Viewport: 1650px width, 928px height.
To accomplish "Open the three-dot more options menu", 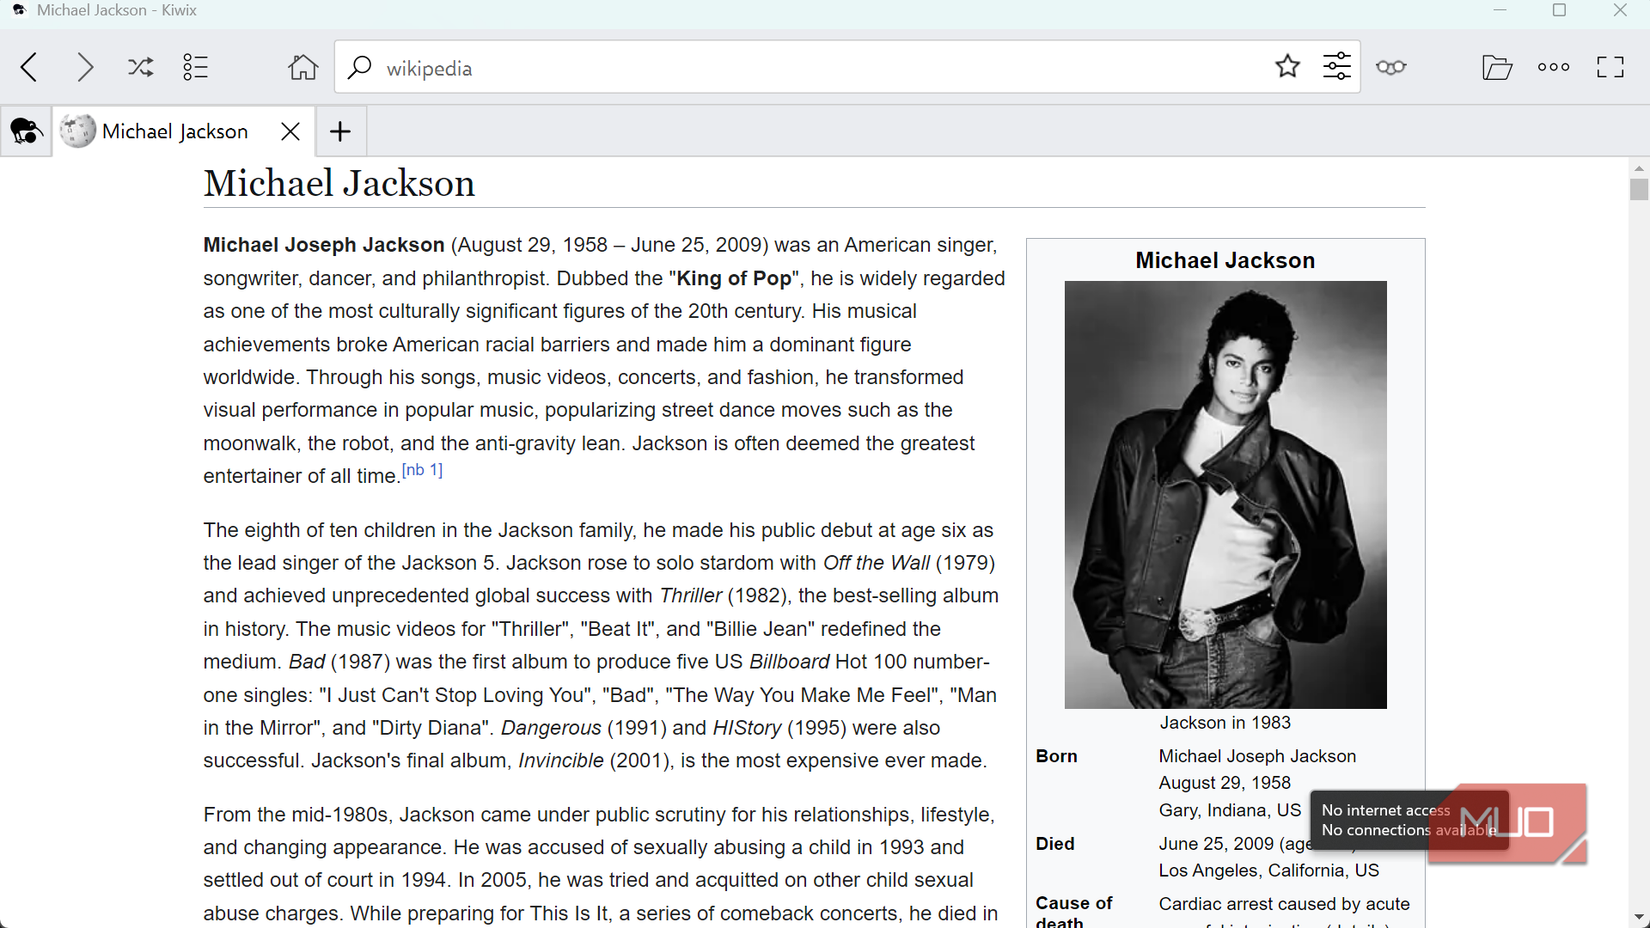I will coord(1553,67).
